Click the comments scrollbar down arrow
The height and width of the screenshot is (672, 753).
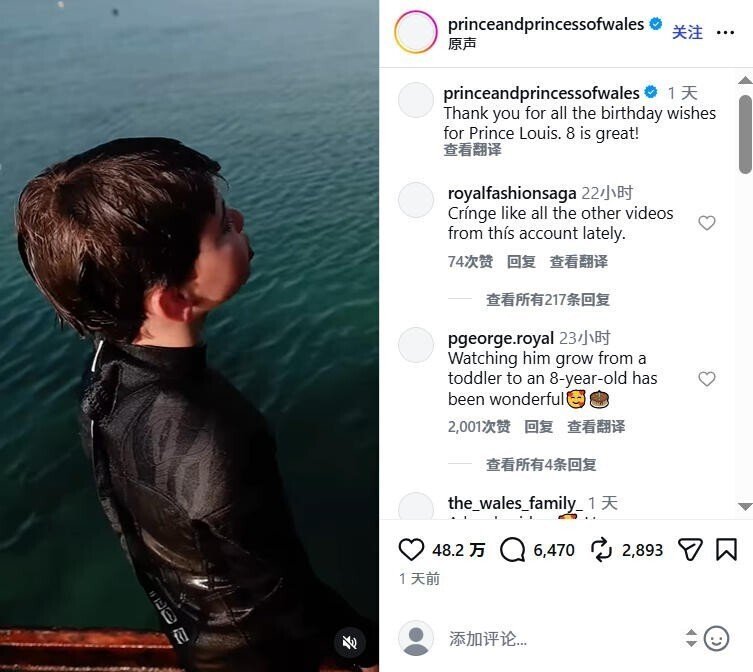[745, 506]
